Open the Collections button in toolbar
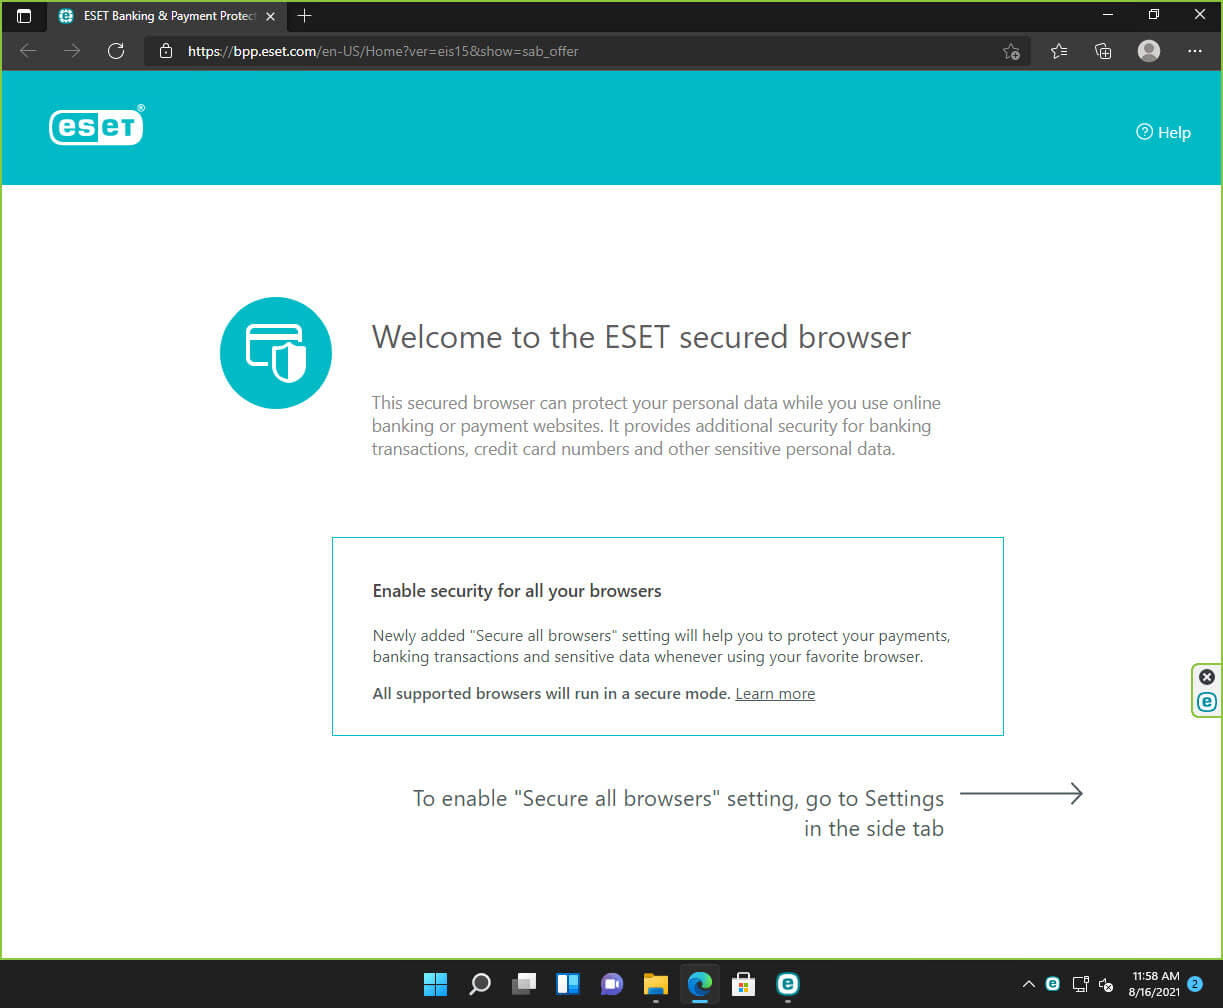 1103,51
